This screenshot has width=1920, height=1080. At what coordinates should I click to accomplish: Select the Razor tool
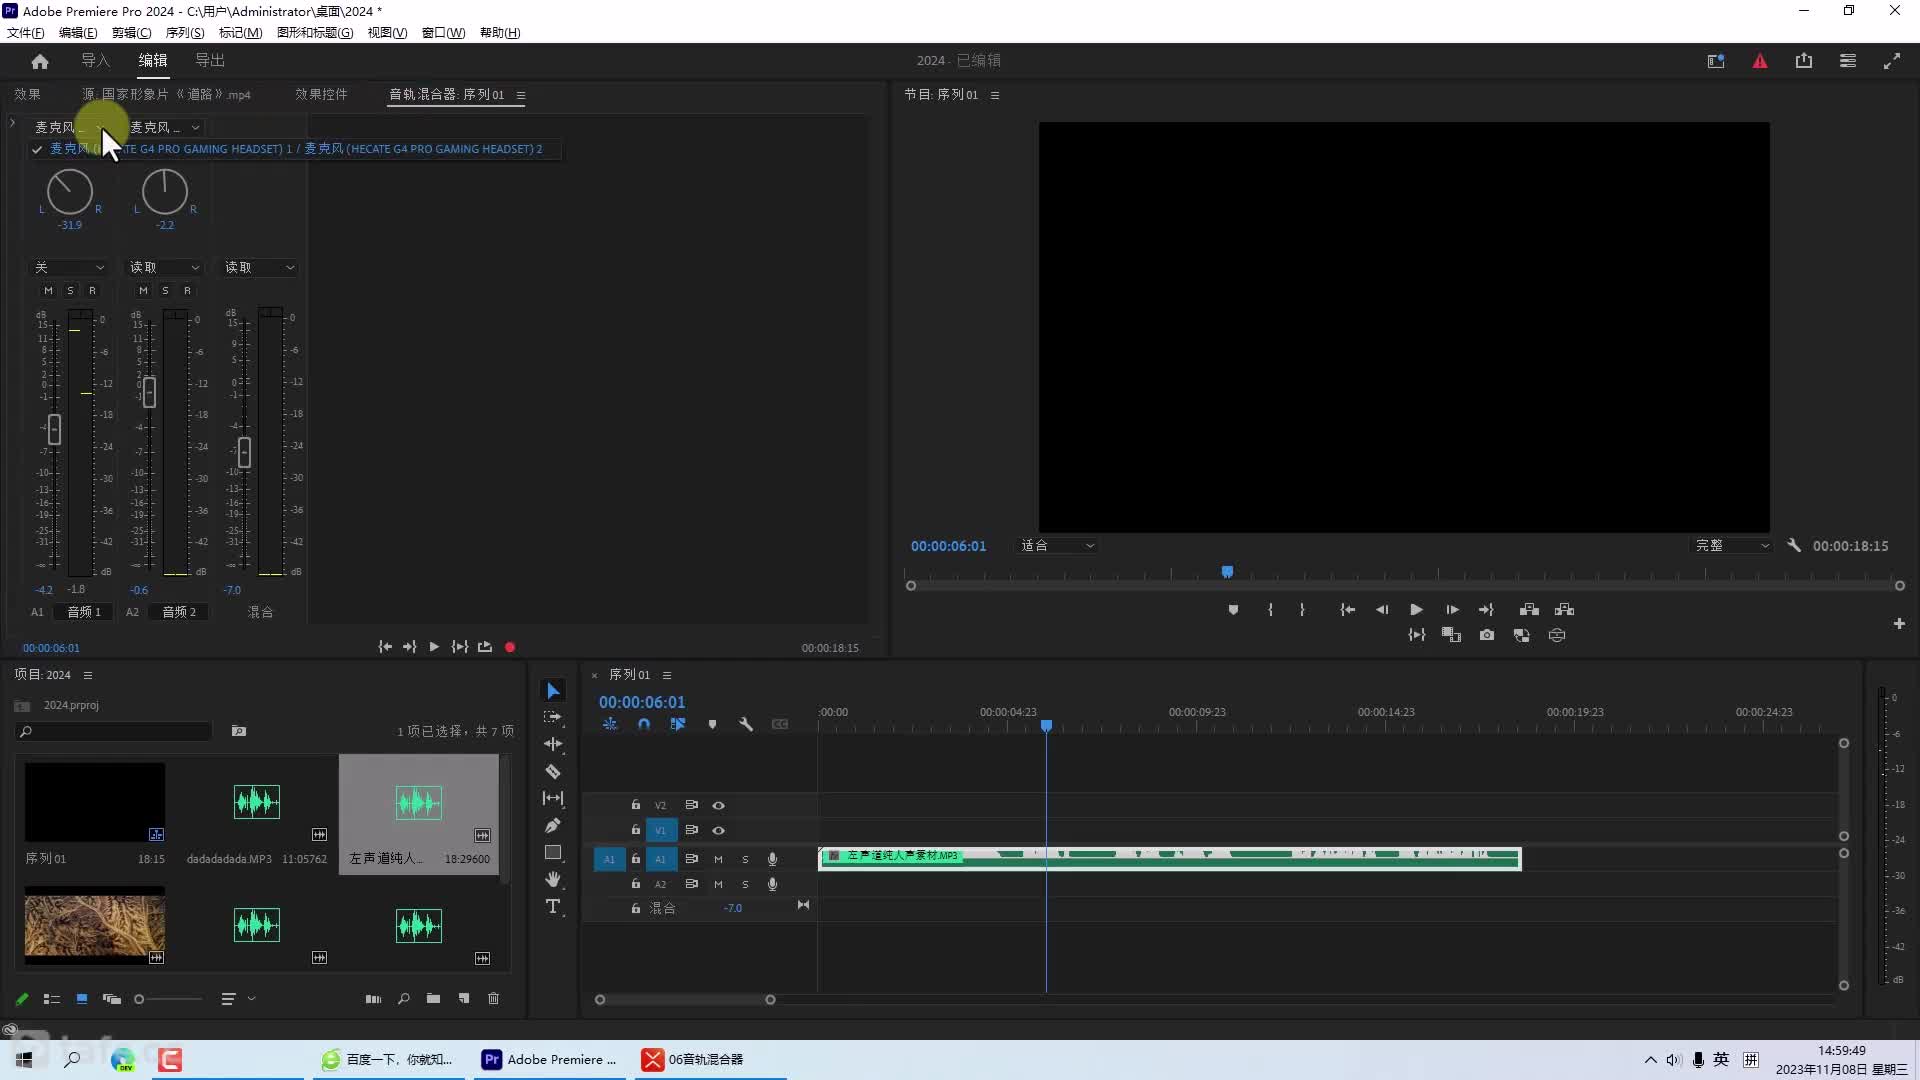click(553, 771)
